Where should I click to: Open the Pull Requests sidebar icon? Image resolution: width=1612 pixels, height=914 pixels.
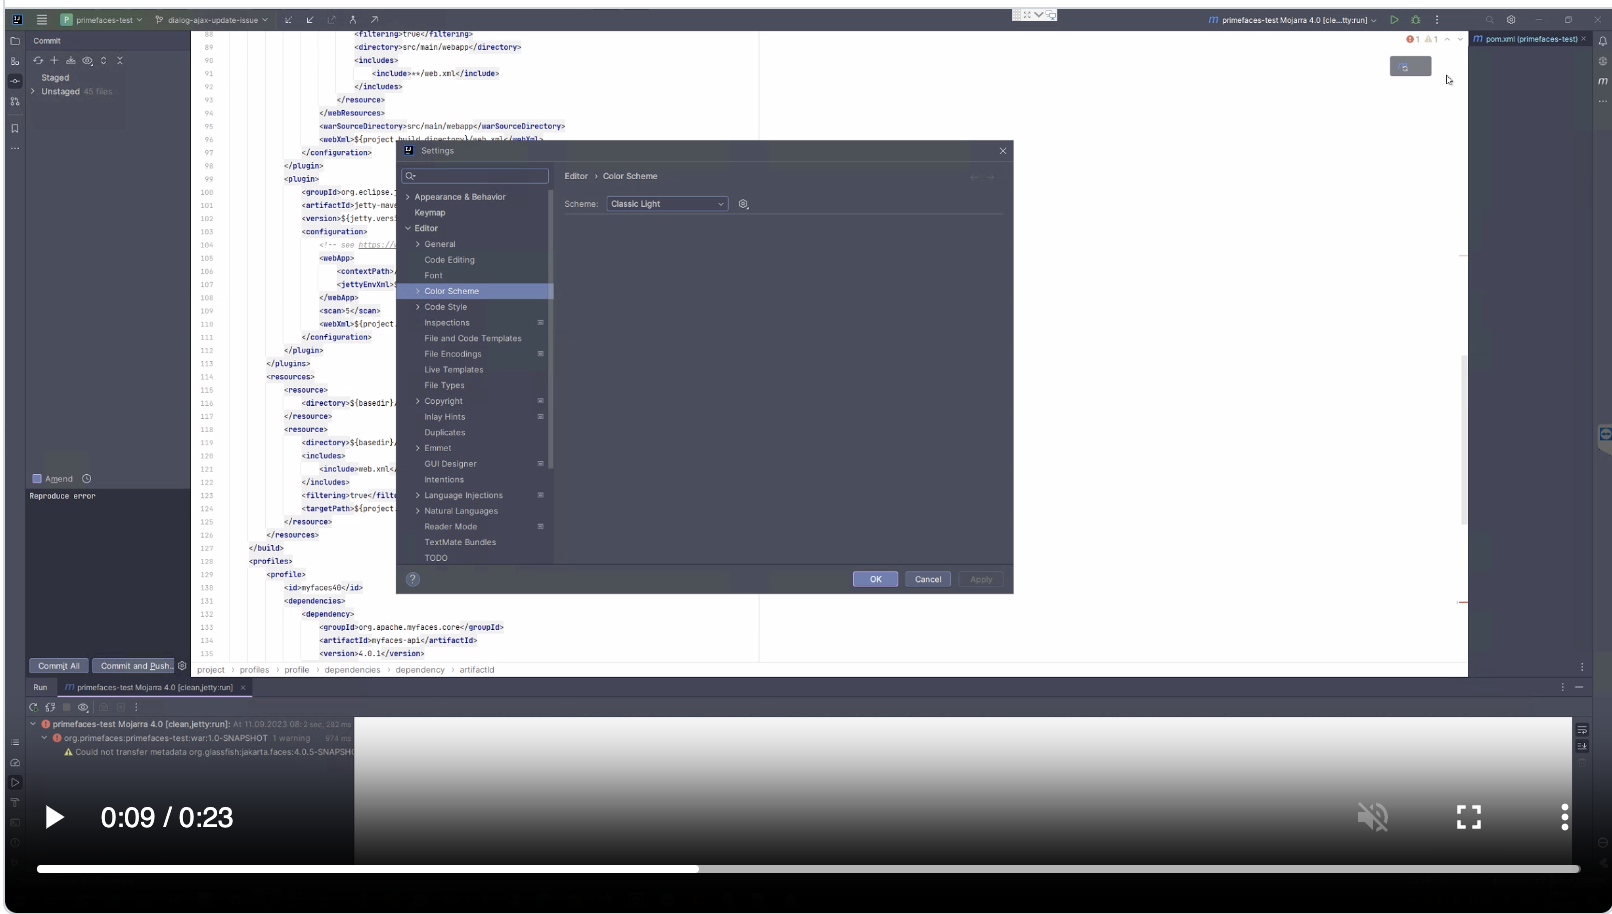tap(14, 102)
